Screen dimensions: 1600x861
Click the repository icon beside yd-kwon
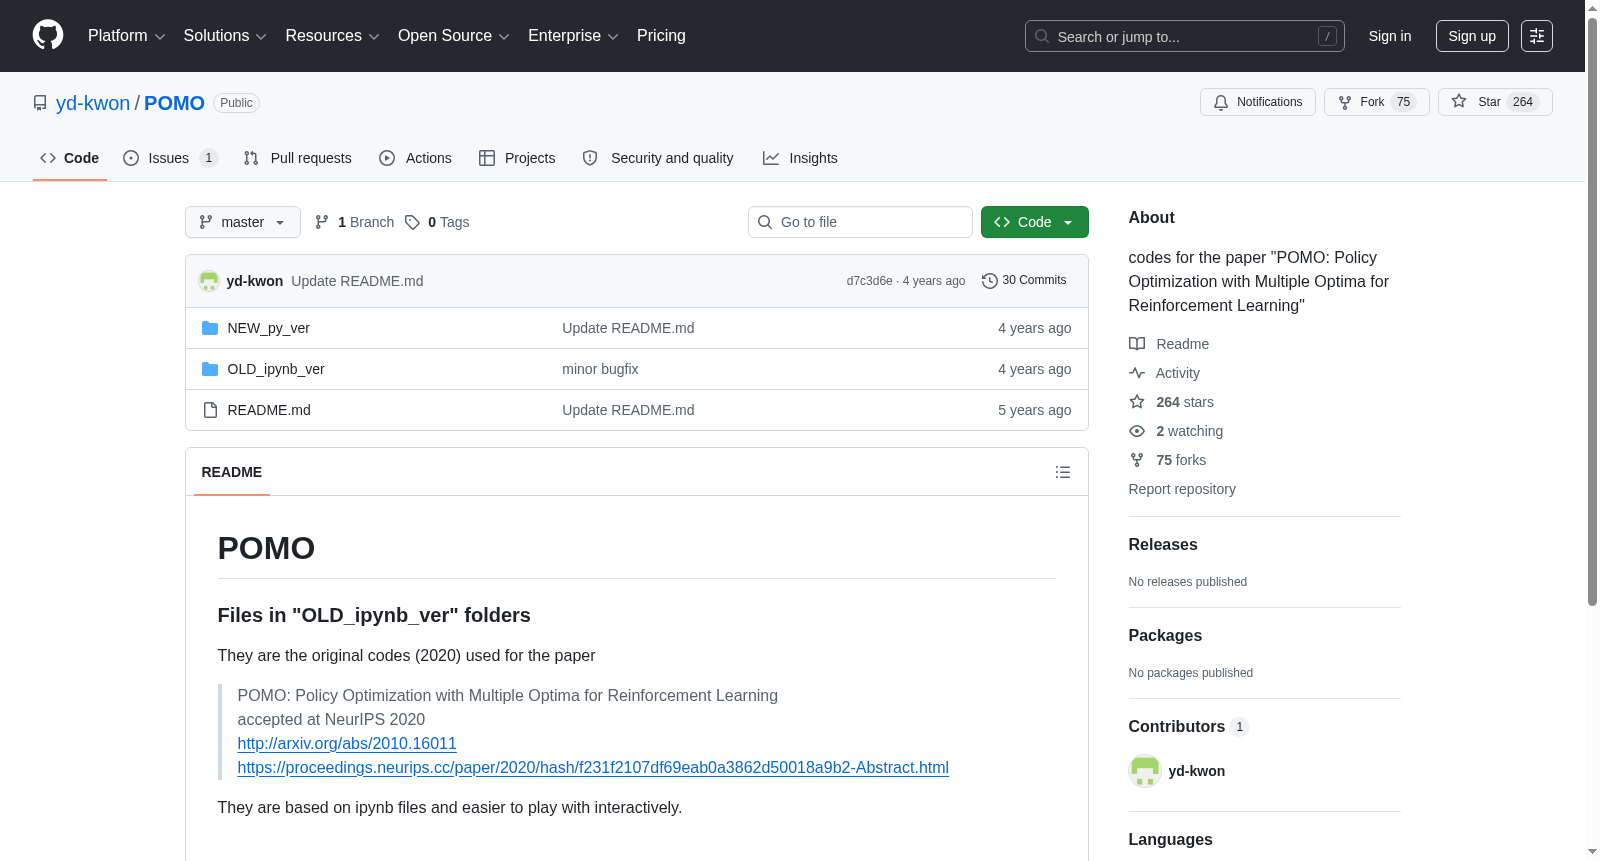[x=40, y=103]
